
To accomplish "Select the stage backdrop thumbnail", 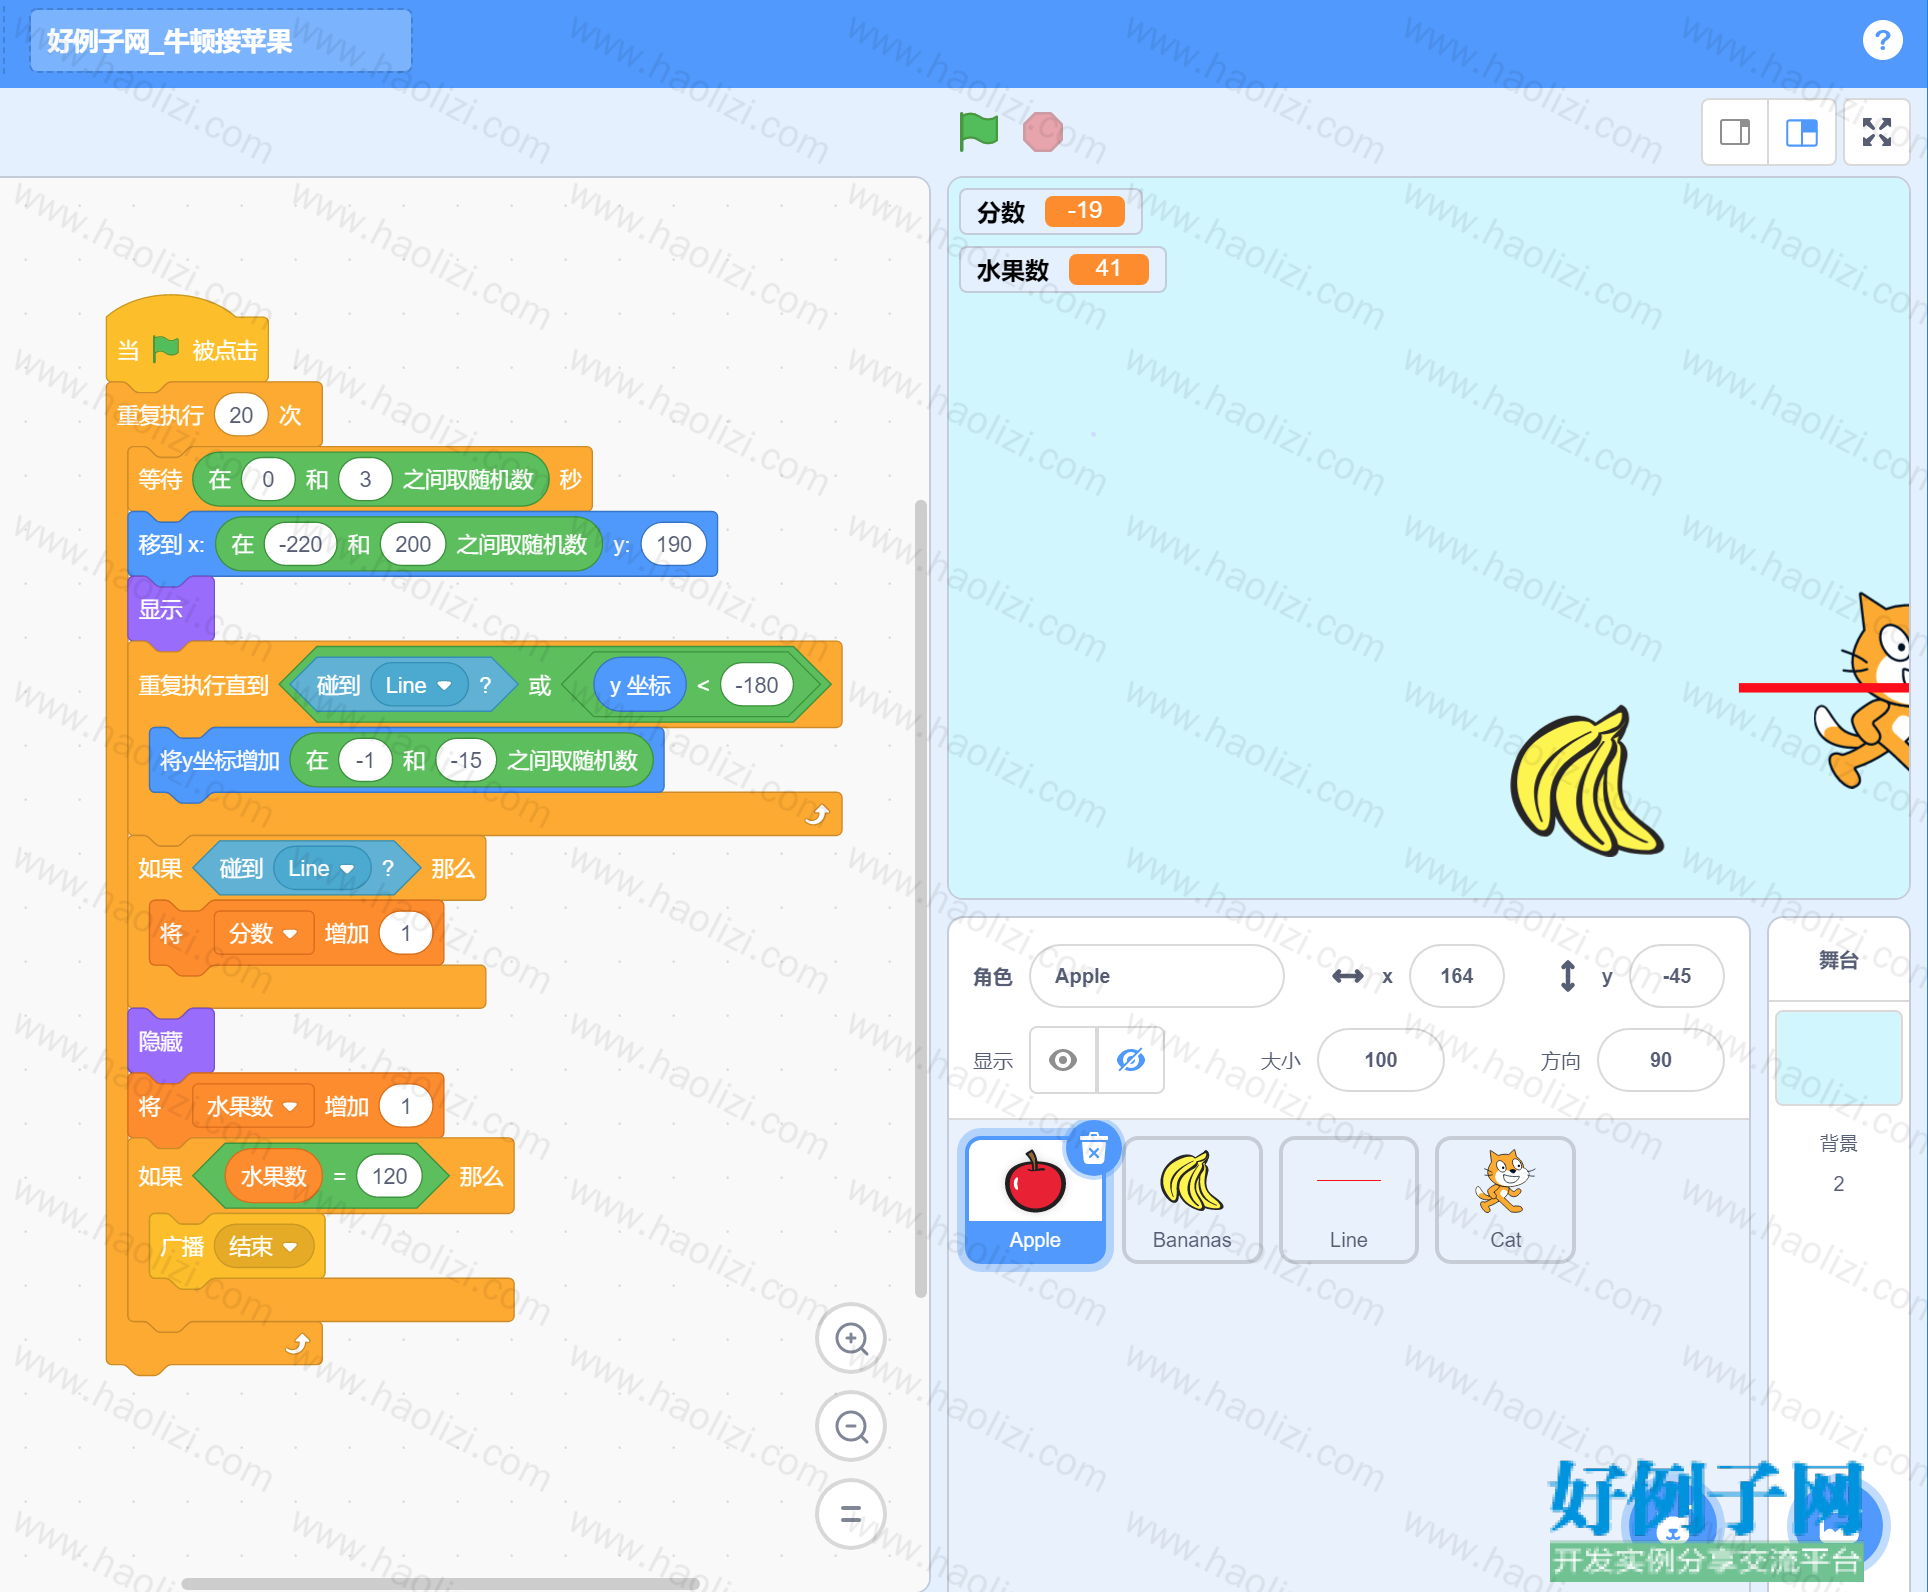I will point(1838,1057).
